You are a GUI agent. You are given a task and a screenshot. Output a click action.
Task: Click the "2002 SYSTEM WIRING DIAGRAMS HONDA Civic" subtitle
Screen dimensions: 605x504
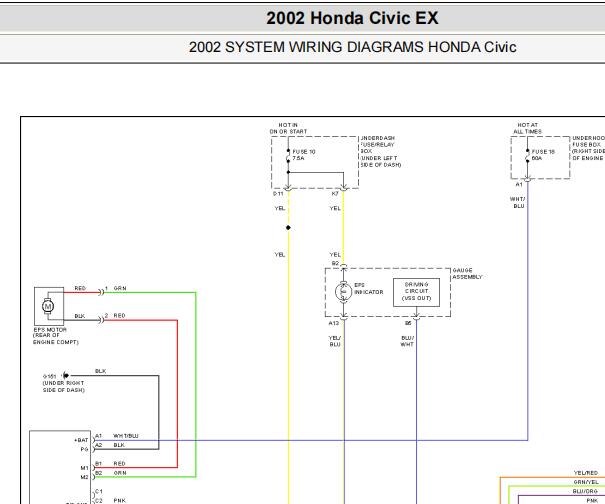[352, 47]
